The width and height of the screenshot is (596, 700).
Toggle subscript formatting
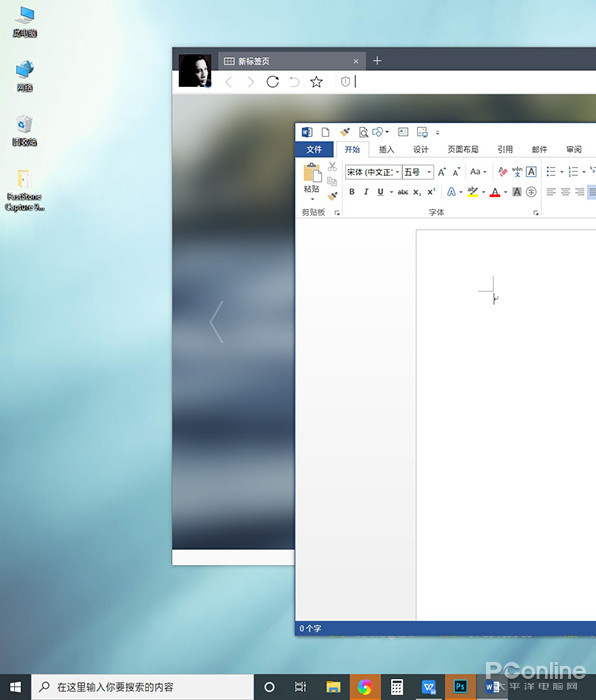(417, 192)
